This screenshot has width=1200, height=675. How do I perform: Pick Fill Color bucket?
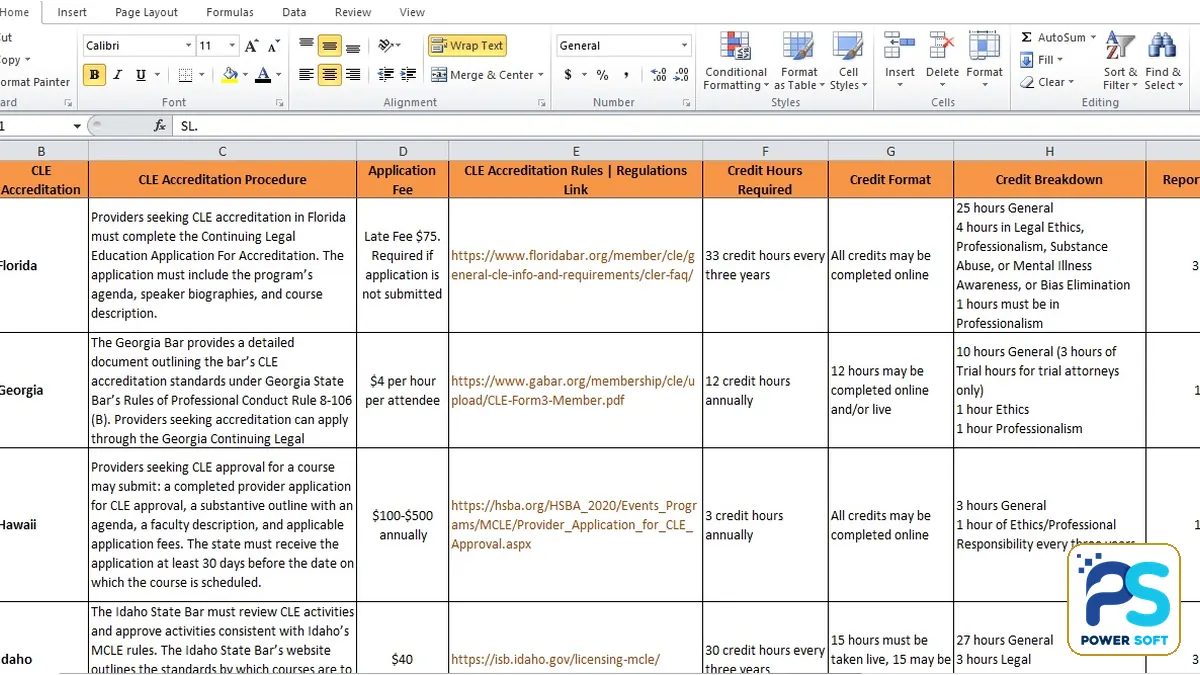(230, 75)
